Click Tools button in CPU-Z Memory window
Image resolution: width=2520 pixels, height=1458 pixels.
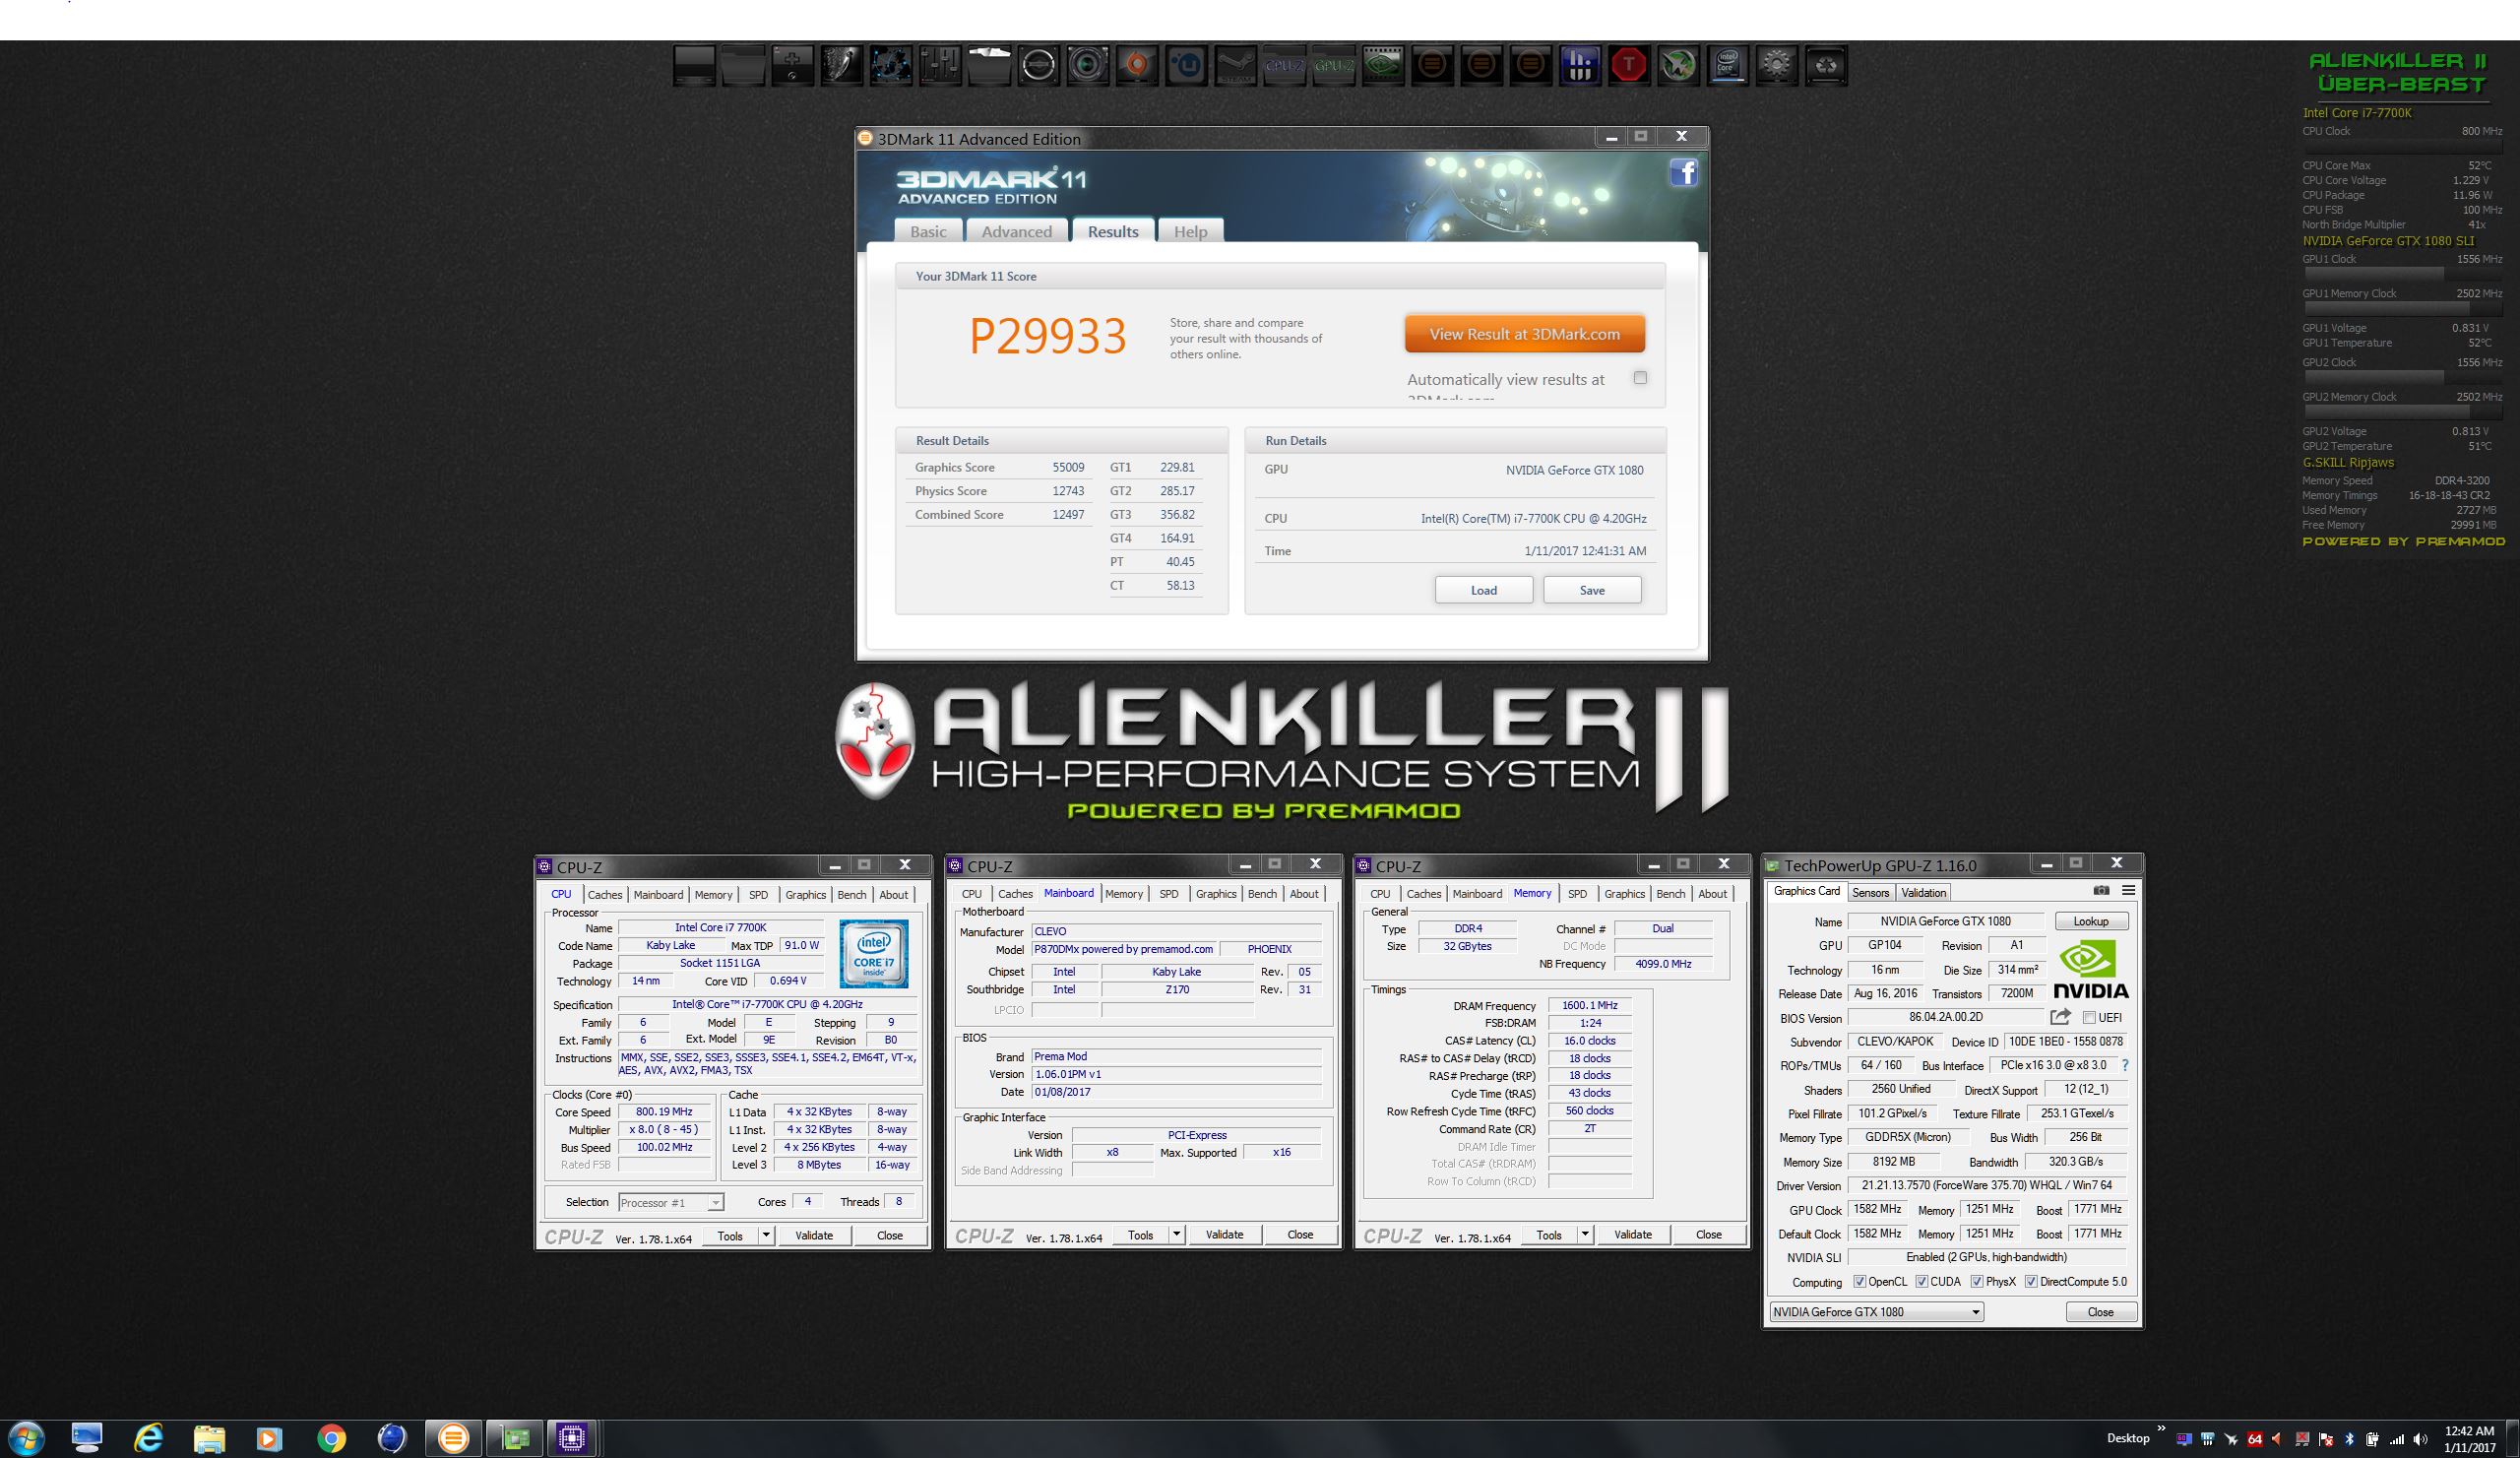click(1549, 1235)
